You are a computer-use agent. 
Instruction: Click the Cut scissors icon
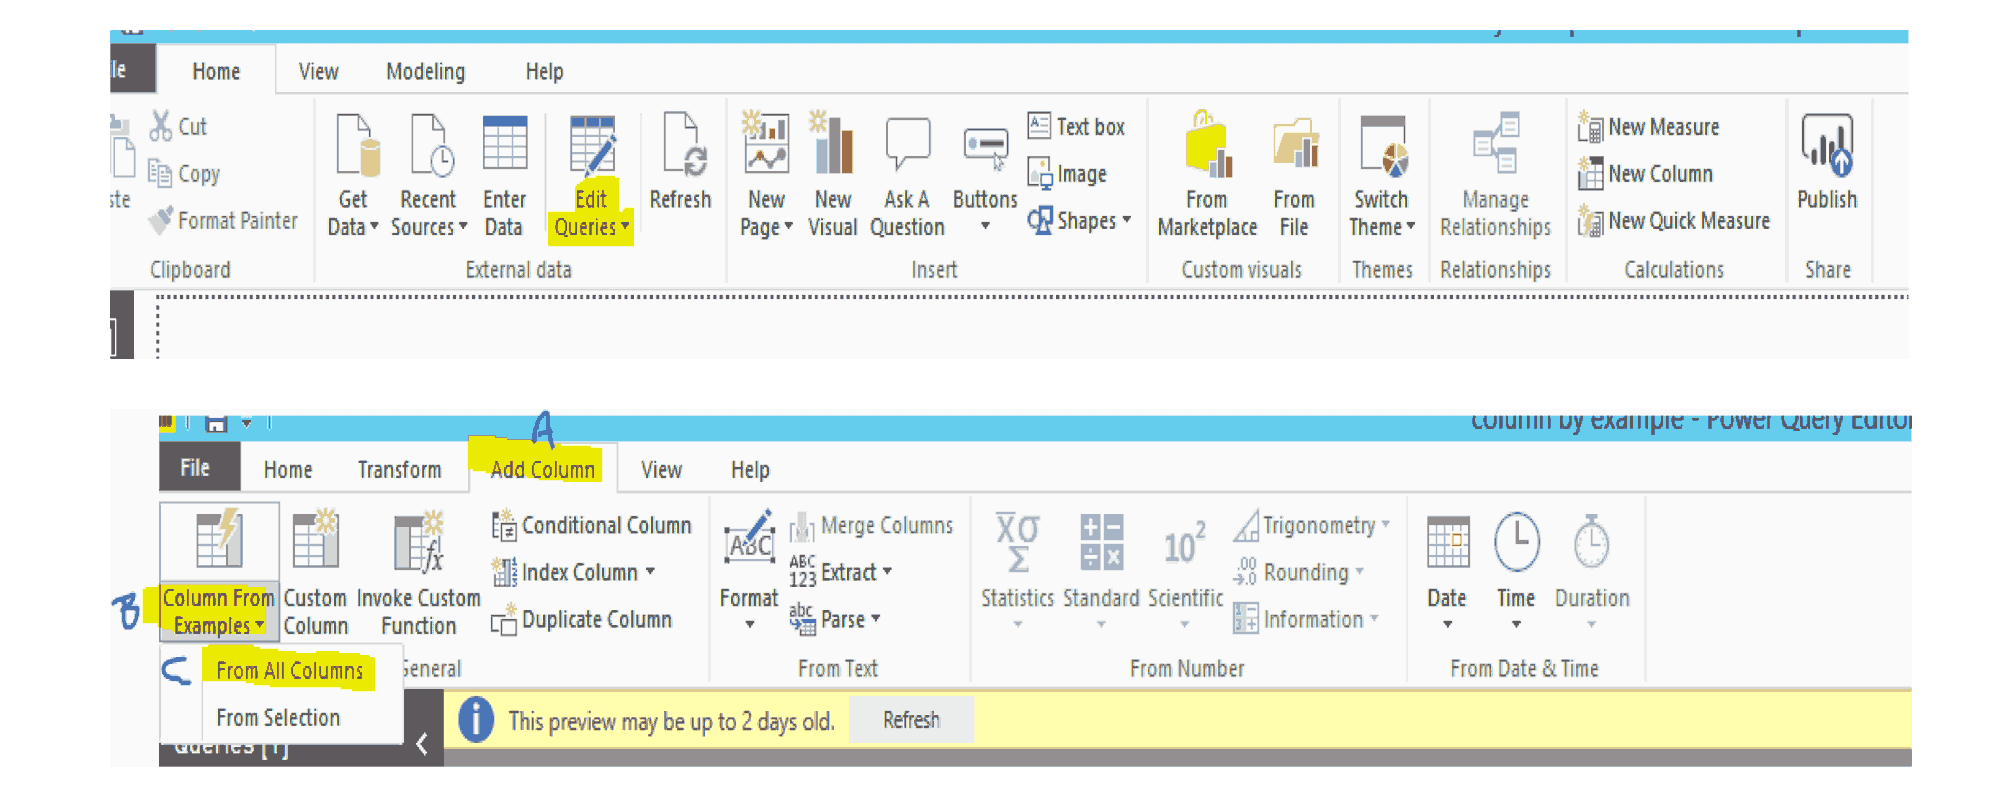pos(160,126)
